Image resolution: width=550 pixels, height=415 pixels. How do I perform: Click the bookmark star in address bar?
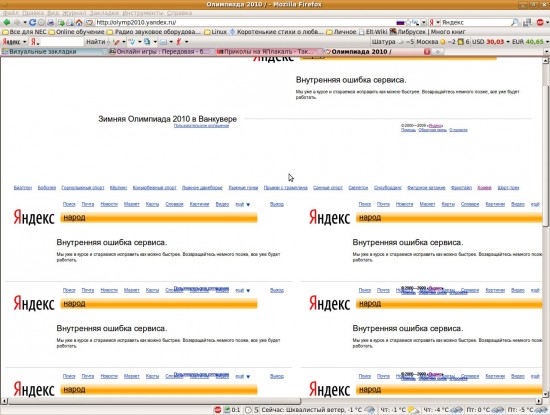click(x=408, y=22)
